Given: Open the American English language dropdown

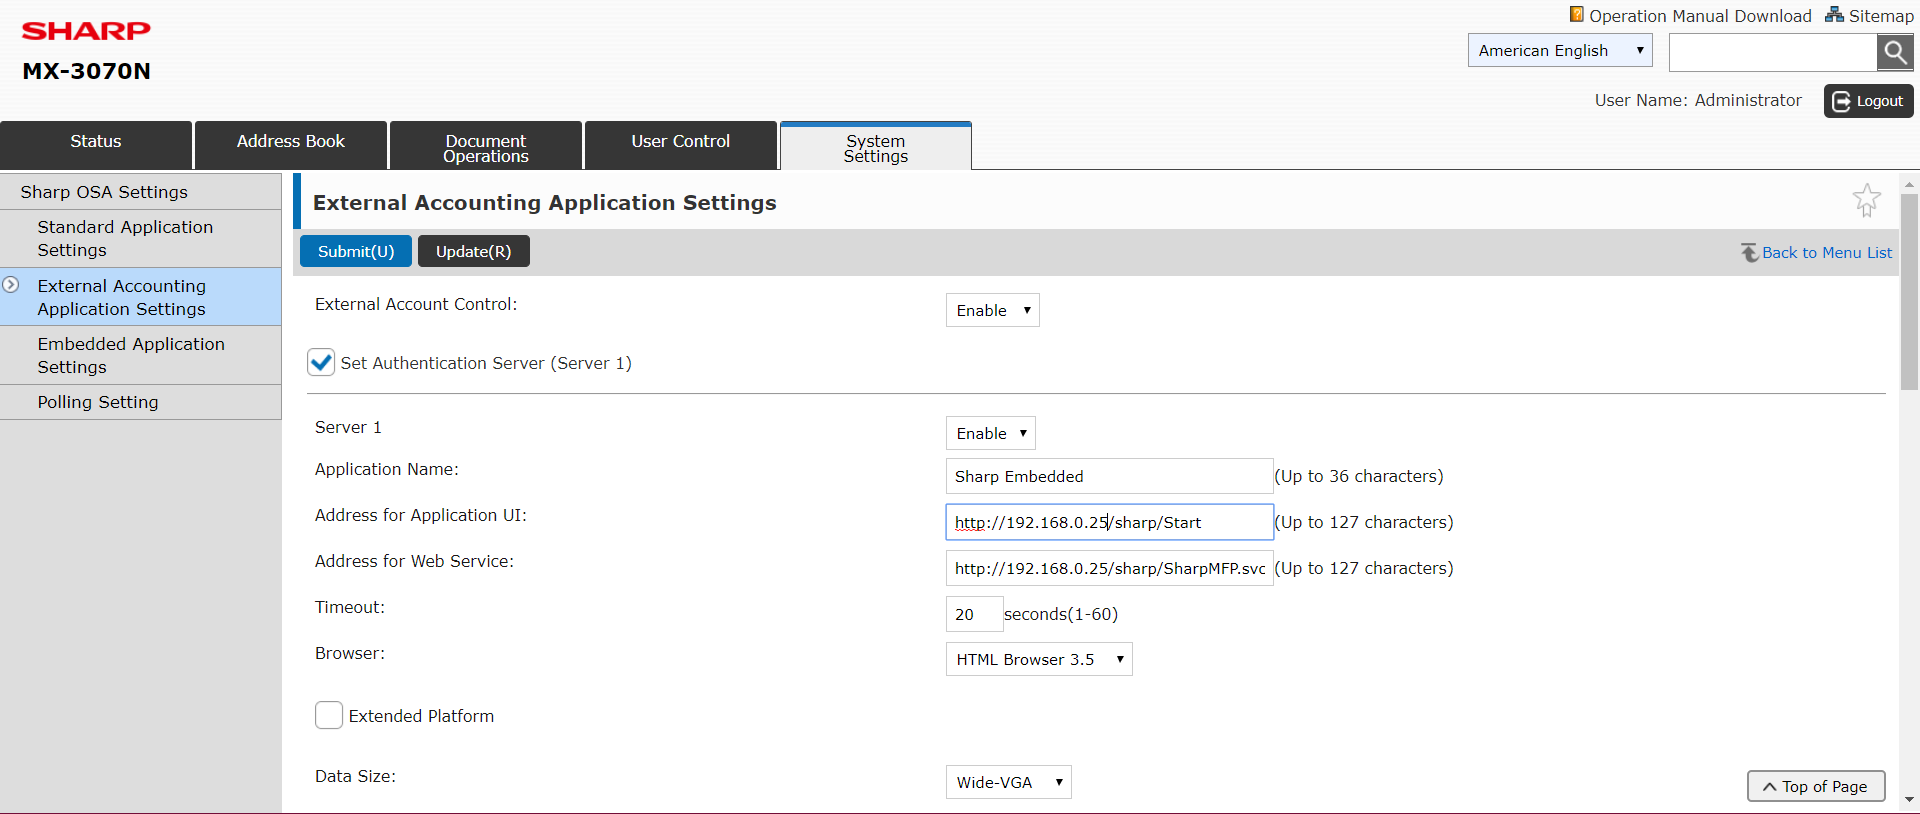Looking at the screenshot, I should [x=1560, y=50].
